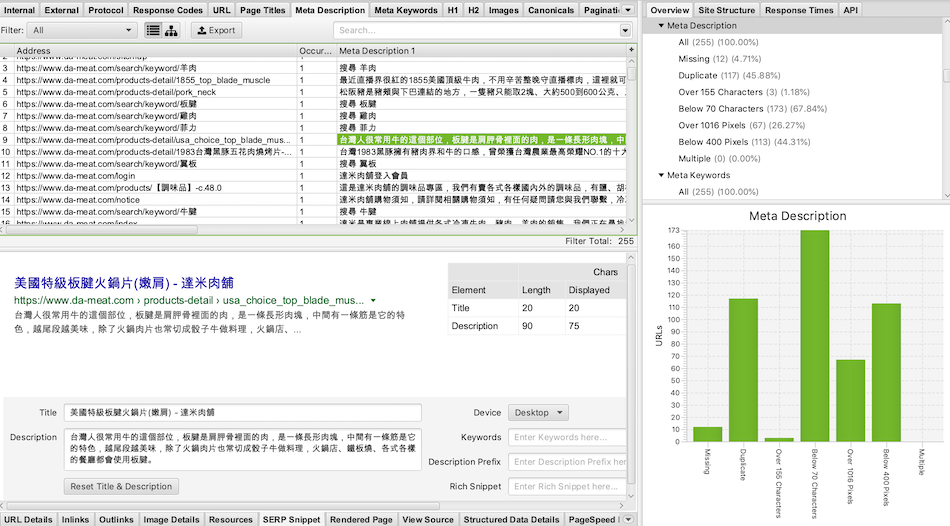Open the bottom tabs overflow arrow
This screenshot has height=526, width=950.
[x=628, y=519]
